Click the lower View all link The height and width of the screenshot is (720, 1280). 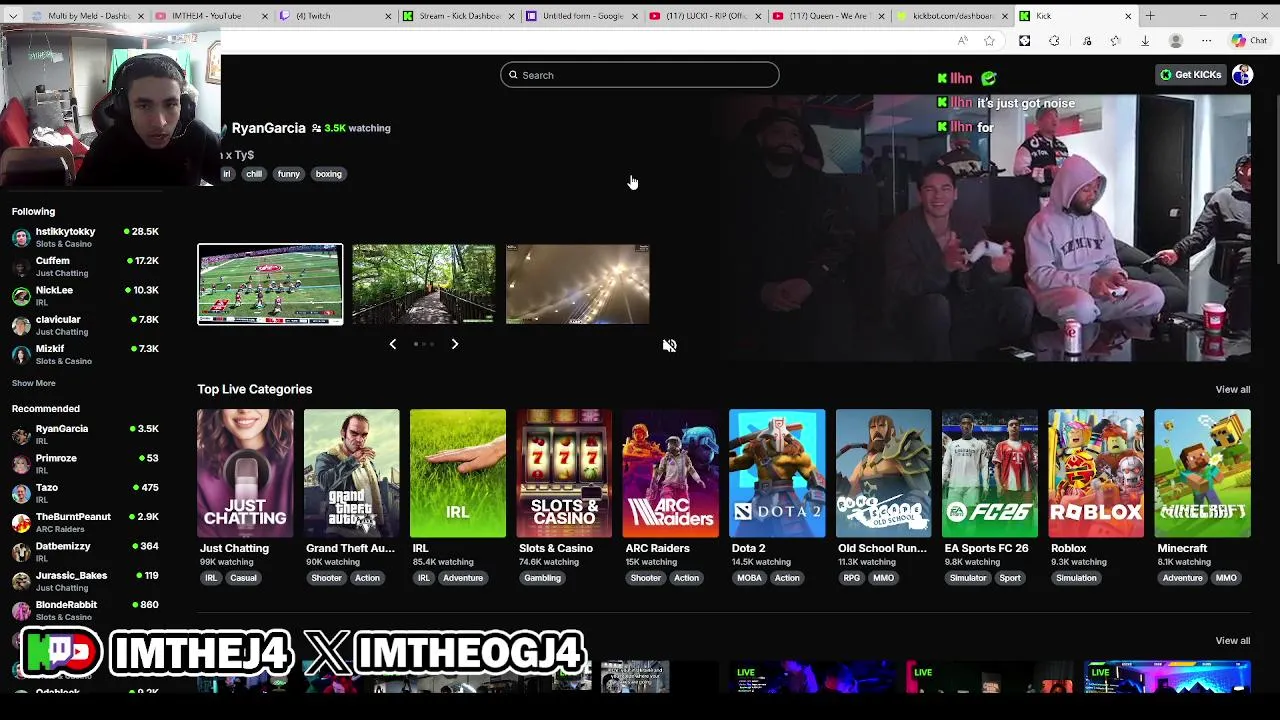(1232, 640)
